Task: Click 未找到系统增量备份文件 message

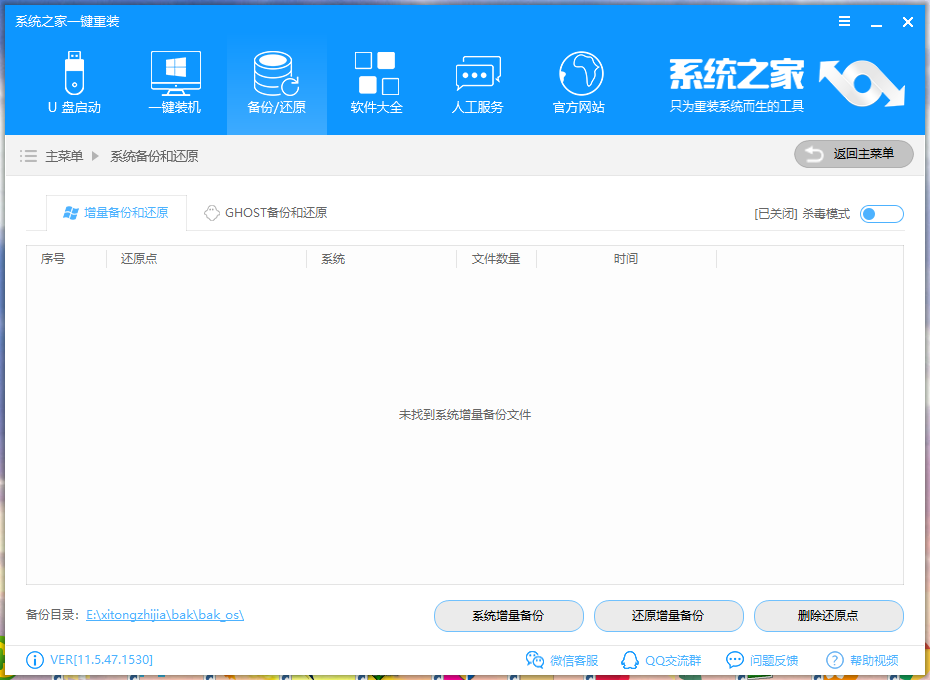Action: 464,415
